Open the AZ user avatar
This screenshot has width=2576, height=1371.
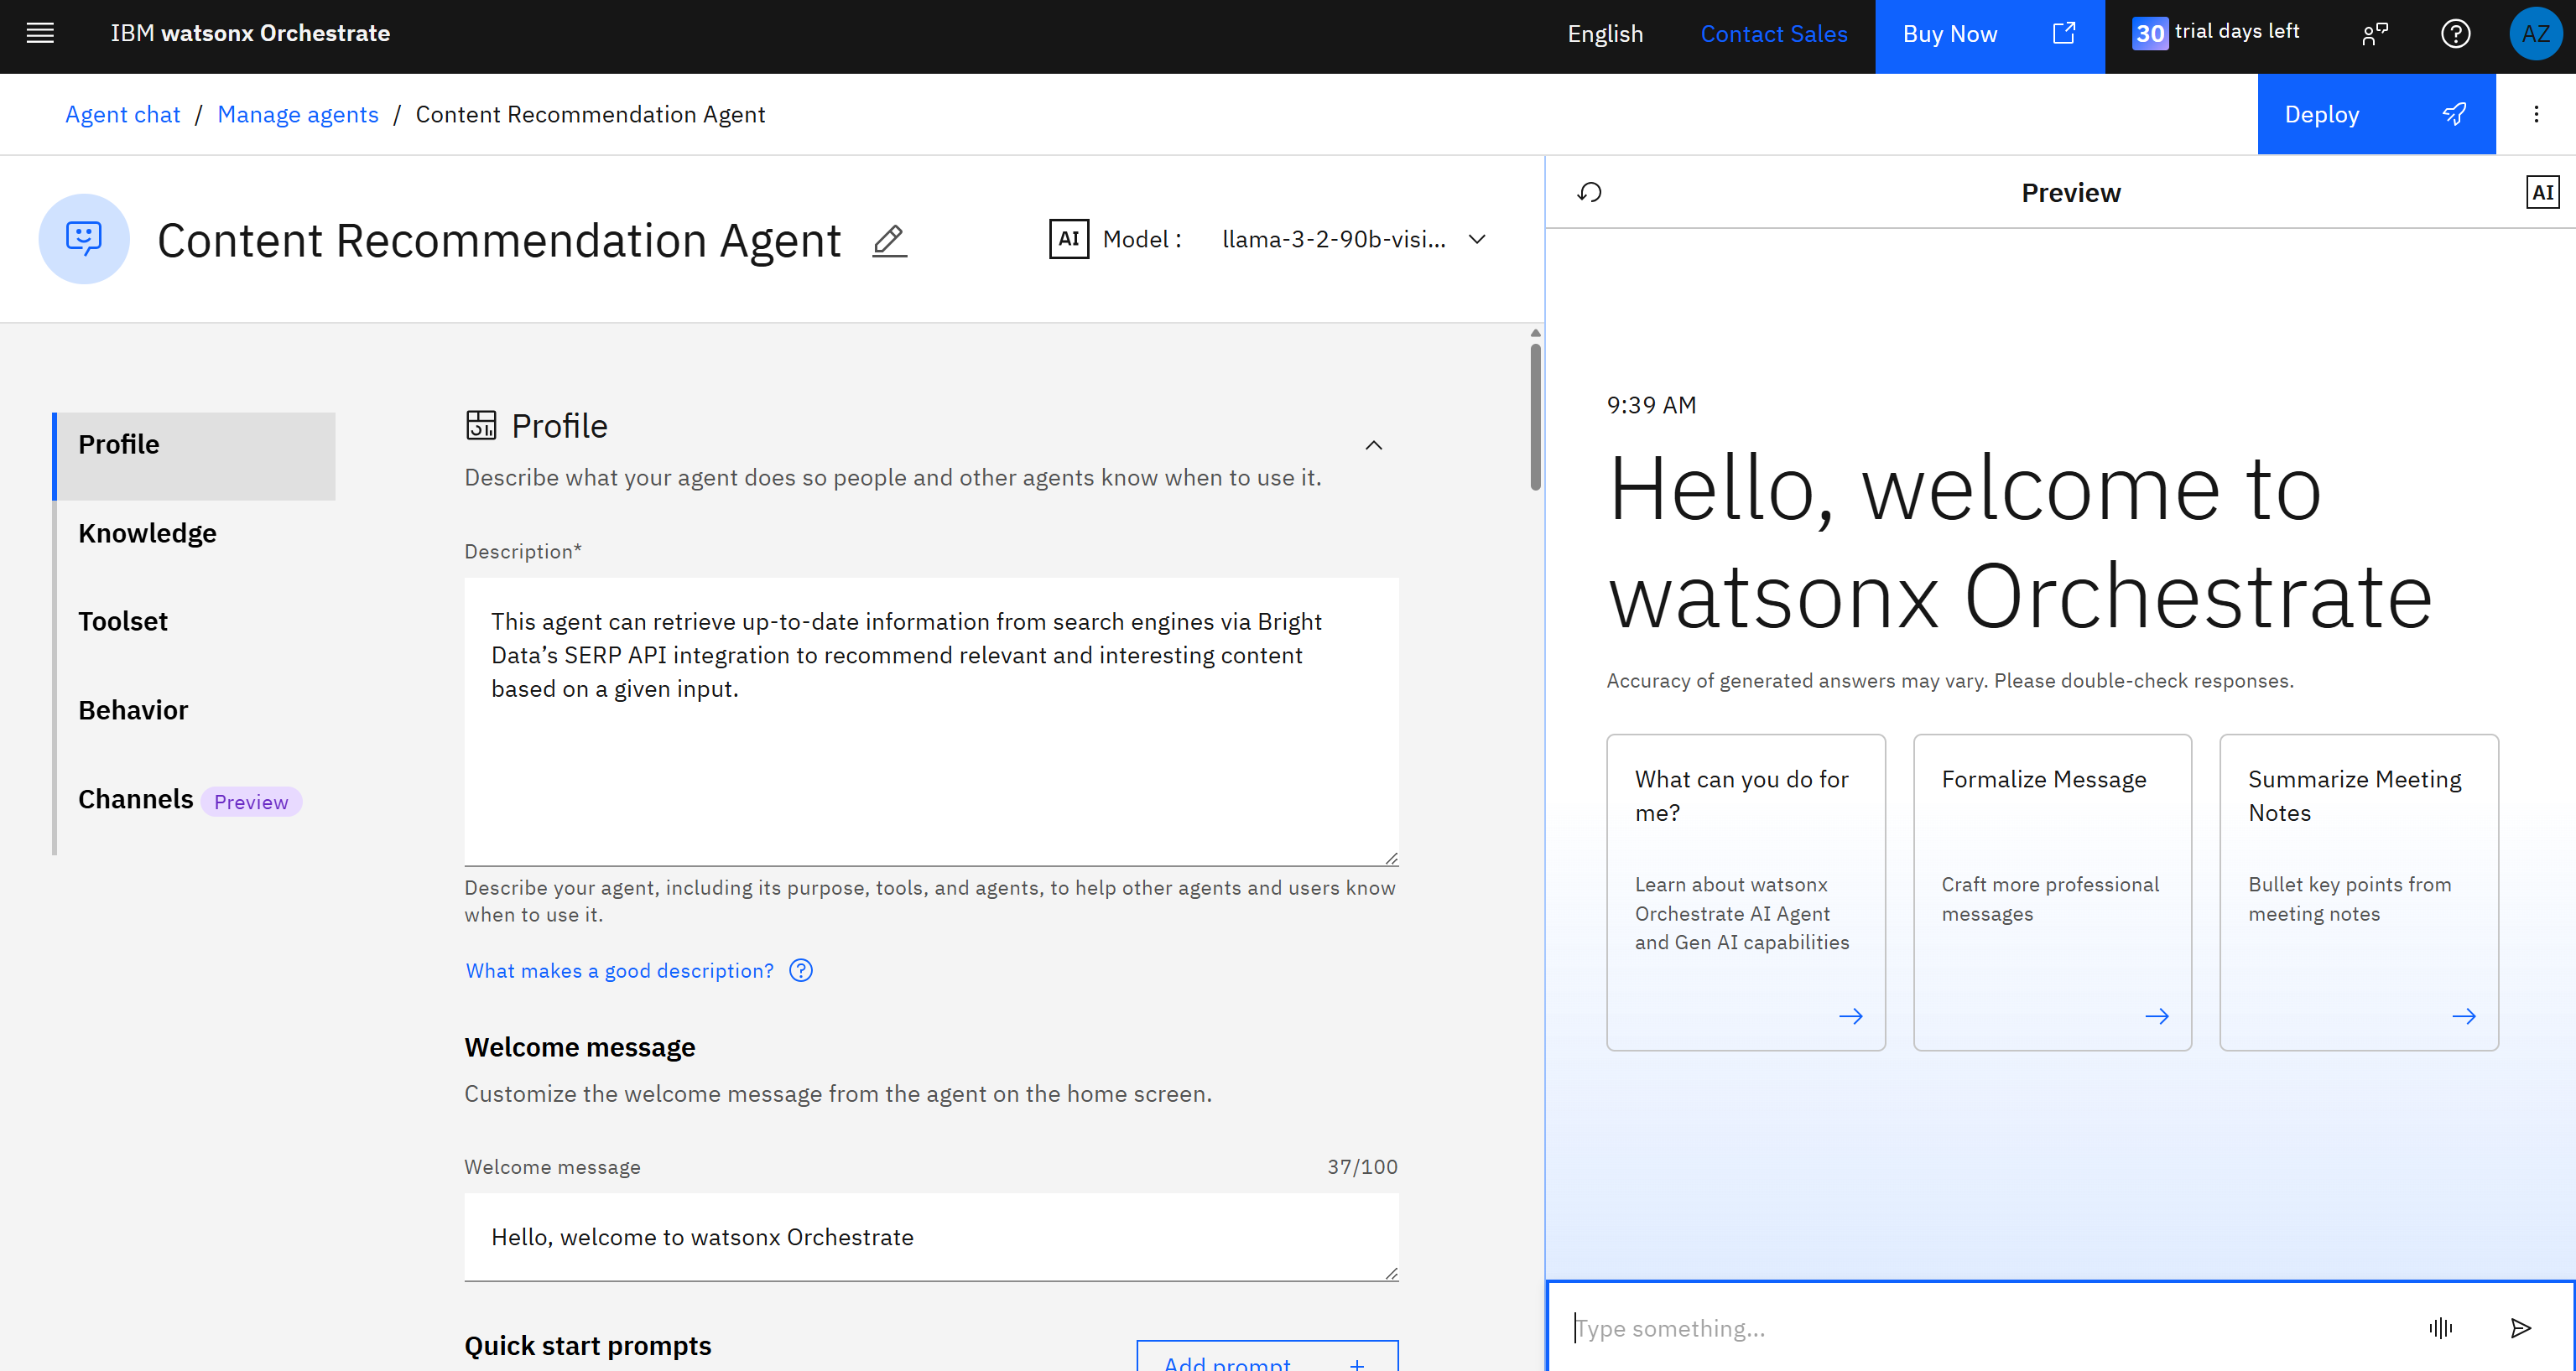[2536, 33]
